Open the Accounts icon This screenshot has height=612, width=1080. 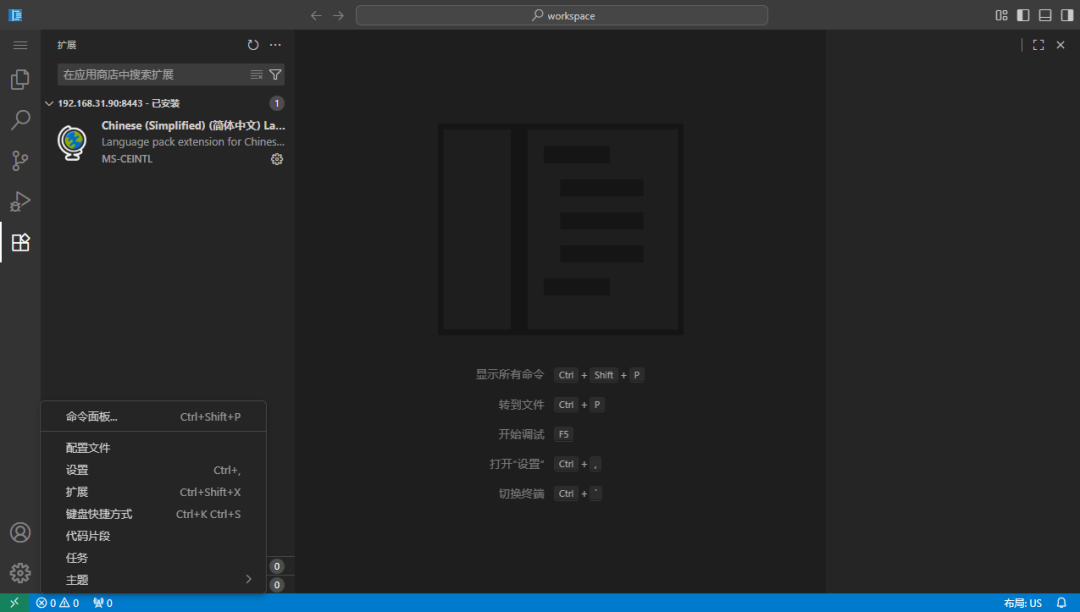coord(20,532)
